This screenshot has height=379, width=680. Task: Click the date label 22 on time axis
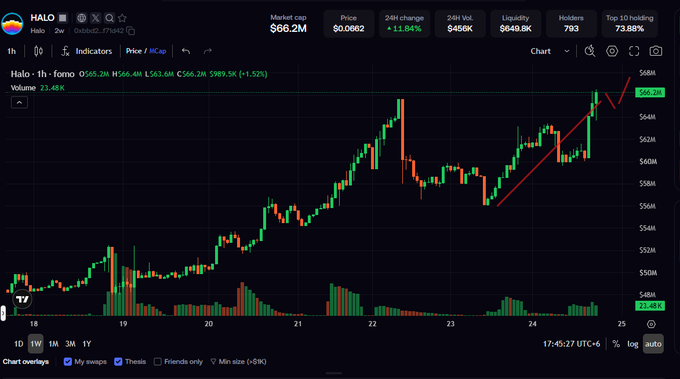pyautogui.click(x=373, y=324)
